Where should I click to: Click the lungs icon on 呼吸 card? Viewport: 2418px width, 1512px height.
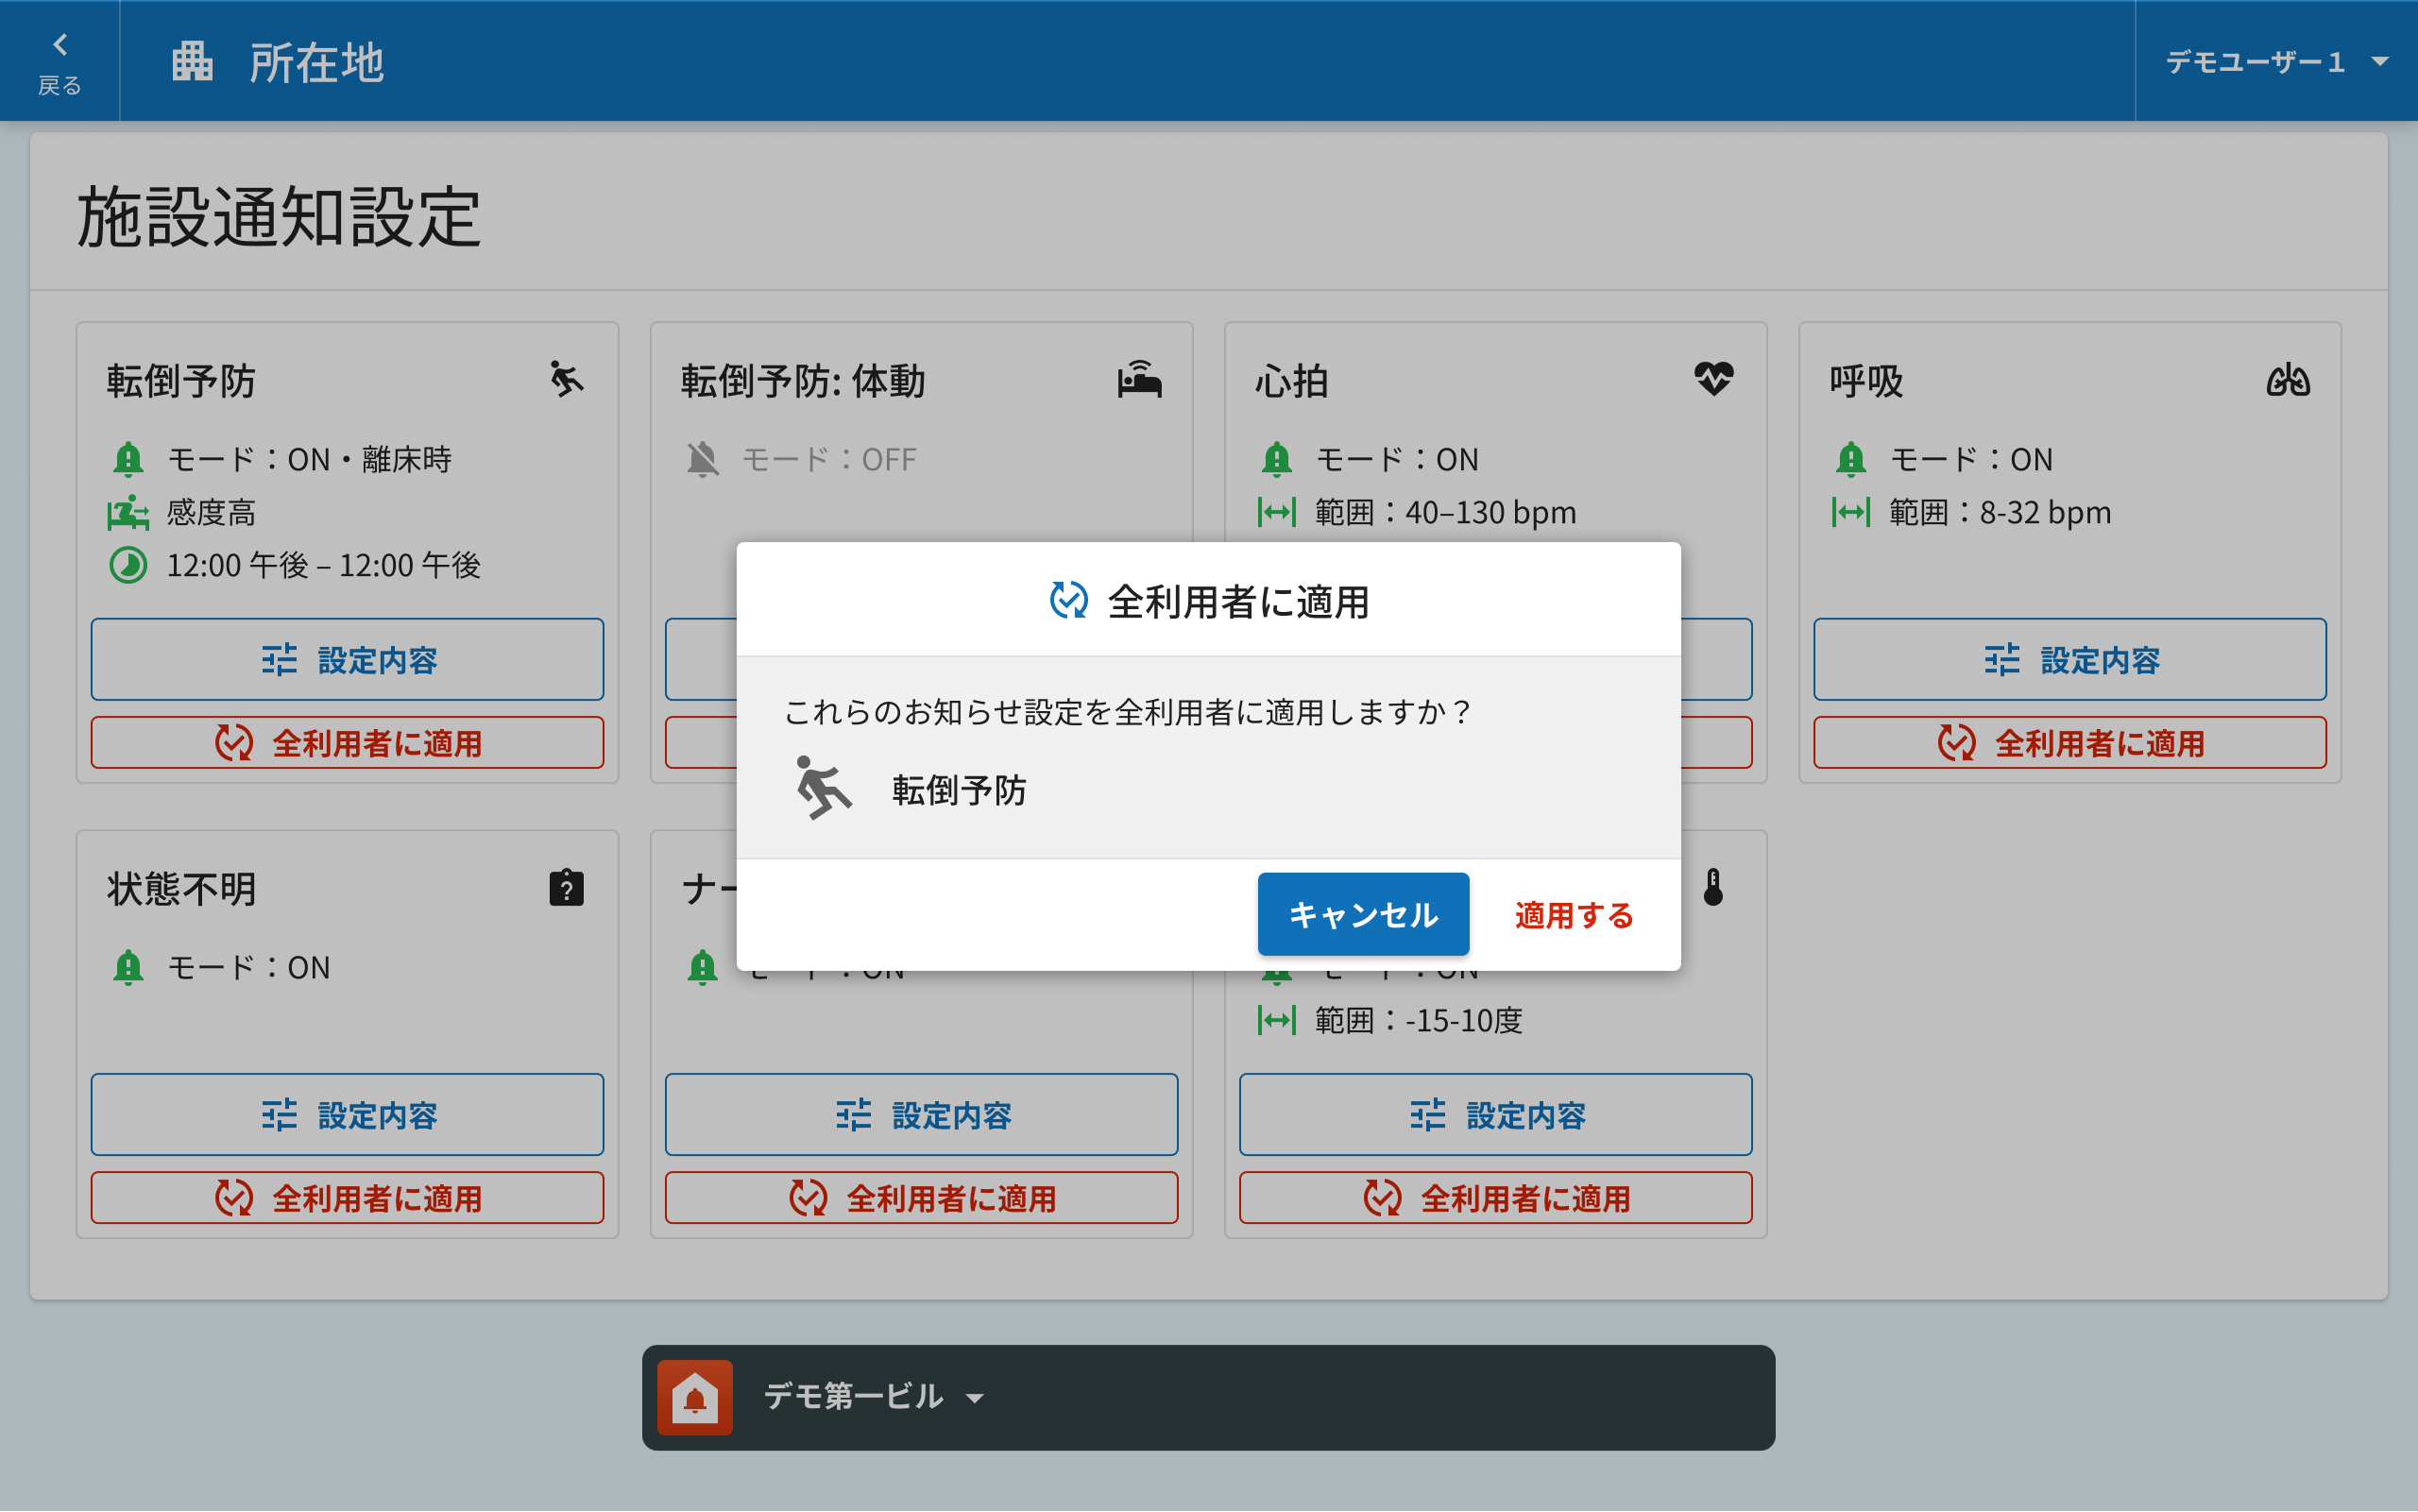pyautogui.click(x=2287, y=380)
